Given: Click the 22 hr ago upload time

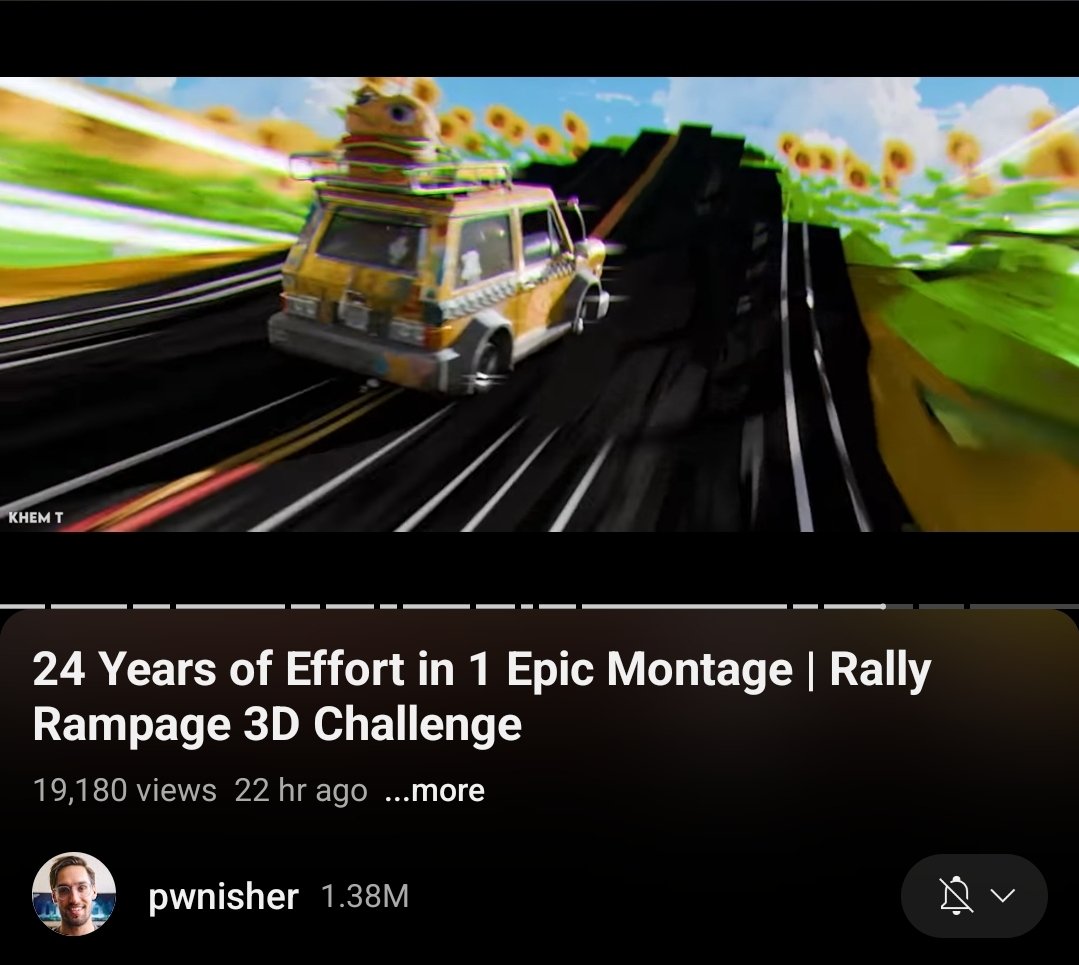Looking at the screenshot, I should (301, 790).
